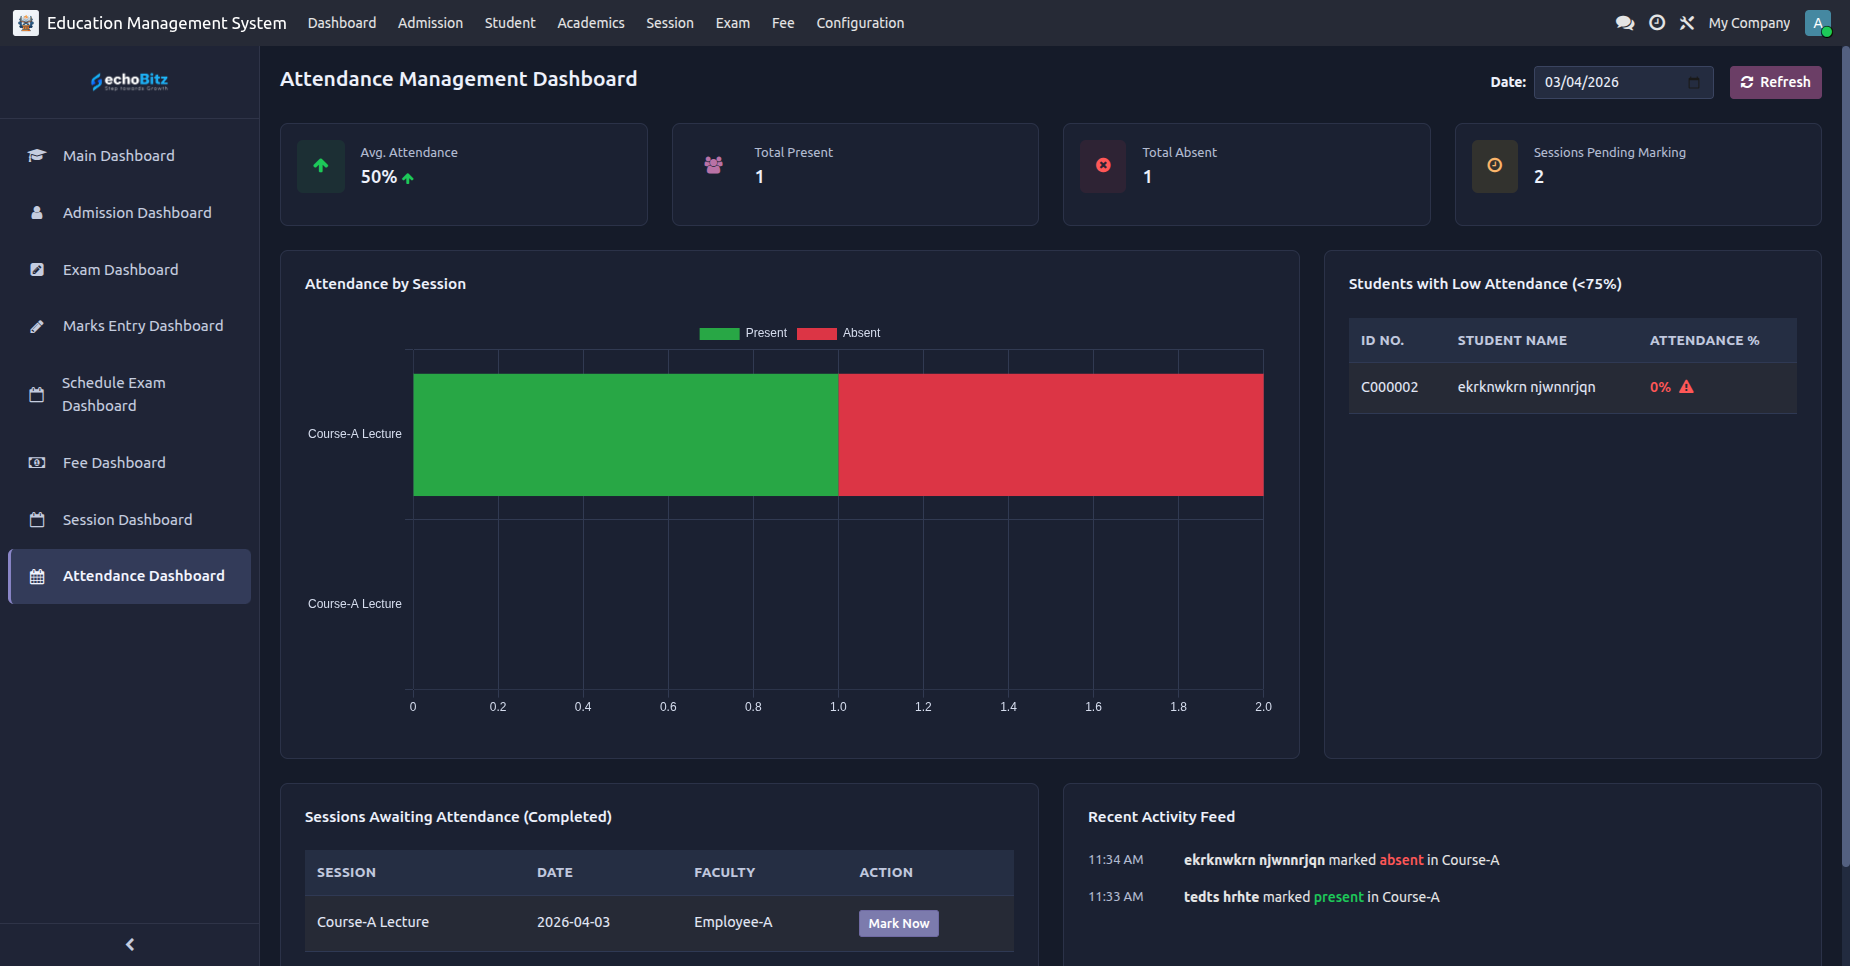Open the Exam top menu
This screenshot has height=966, width=1850.
733,23
